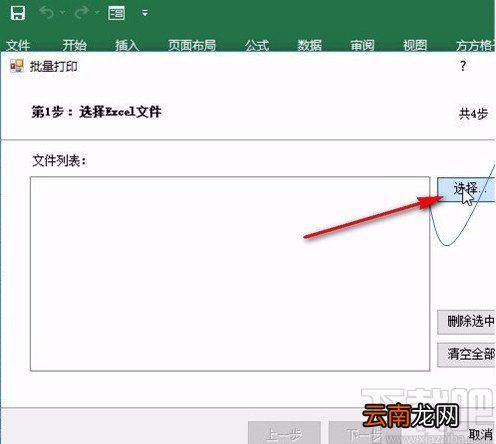Open the Redo history dropdown arrow
Image resolution: width=496 pixels, height=444 pixels.
97,13
